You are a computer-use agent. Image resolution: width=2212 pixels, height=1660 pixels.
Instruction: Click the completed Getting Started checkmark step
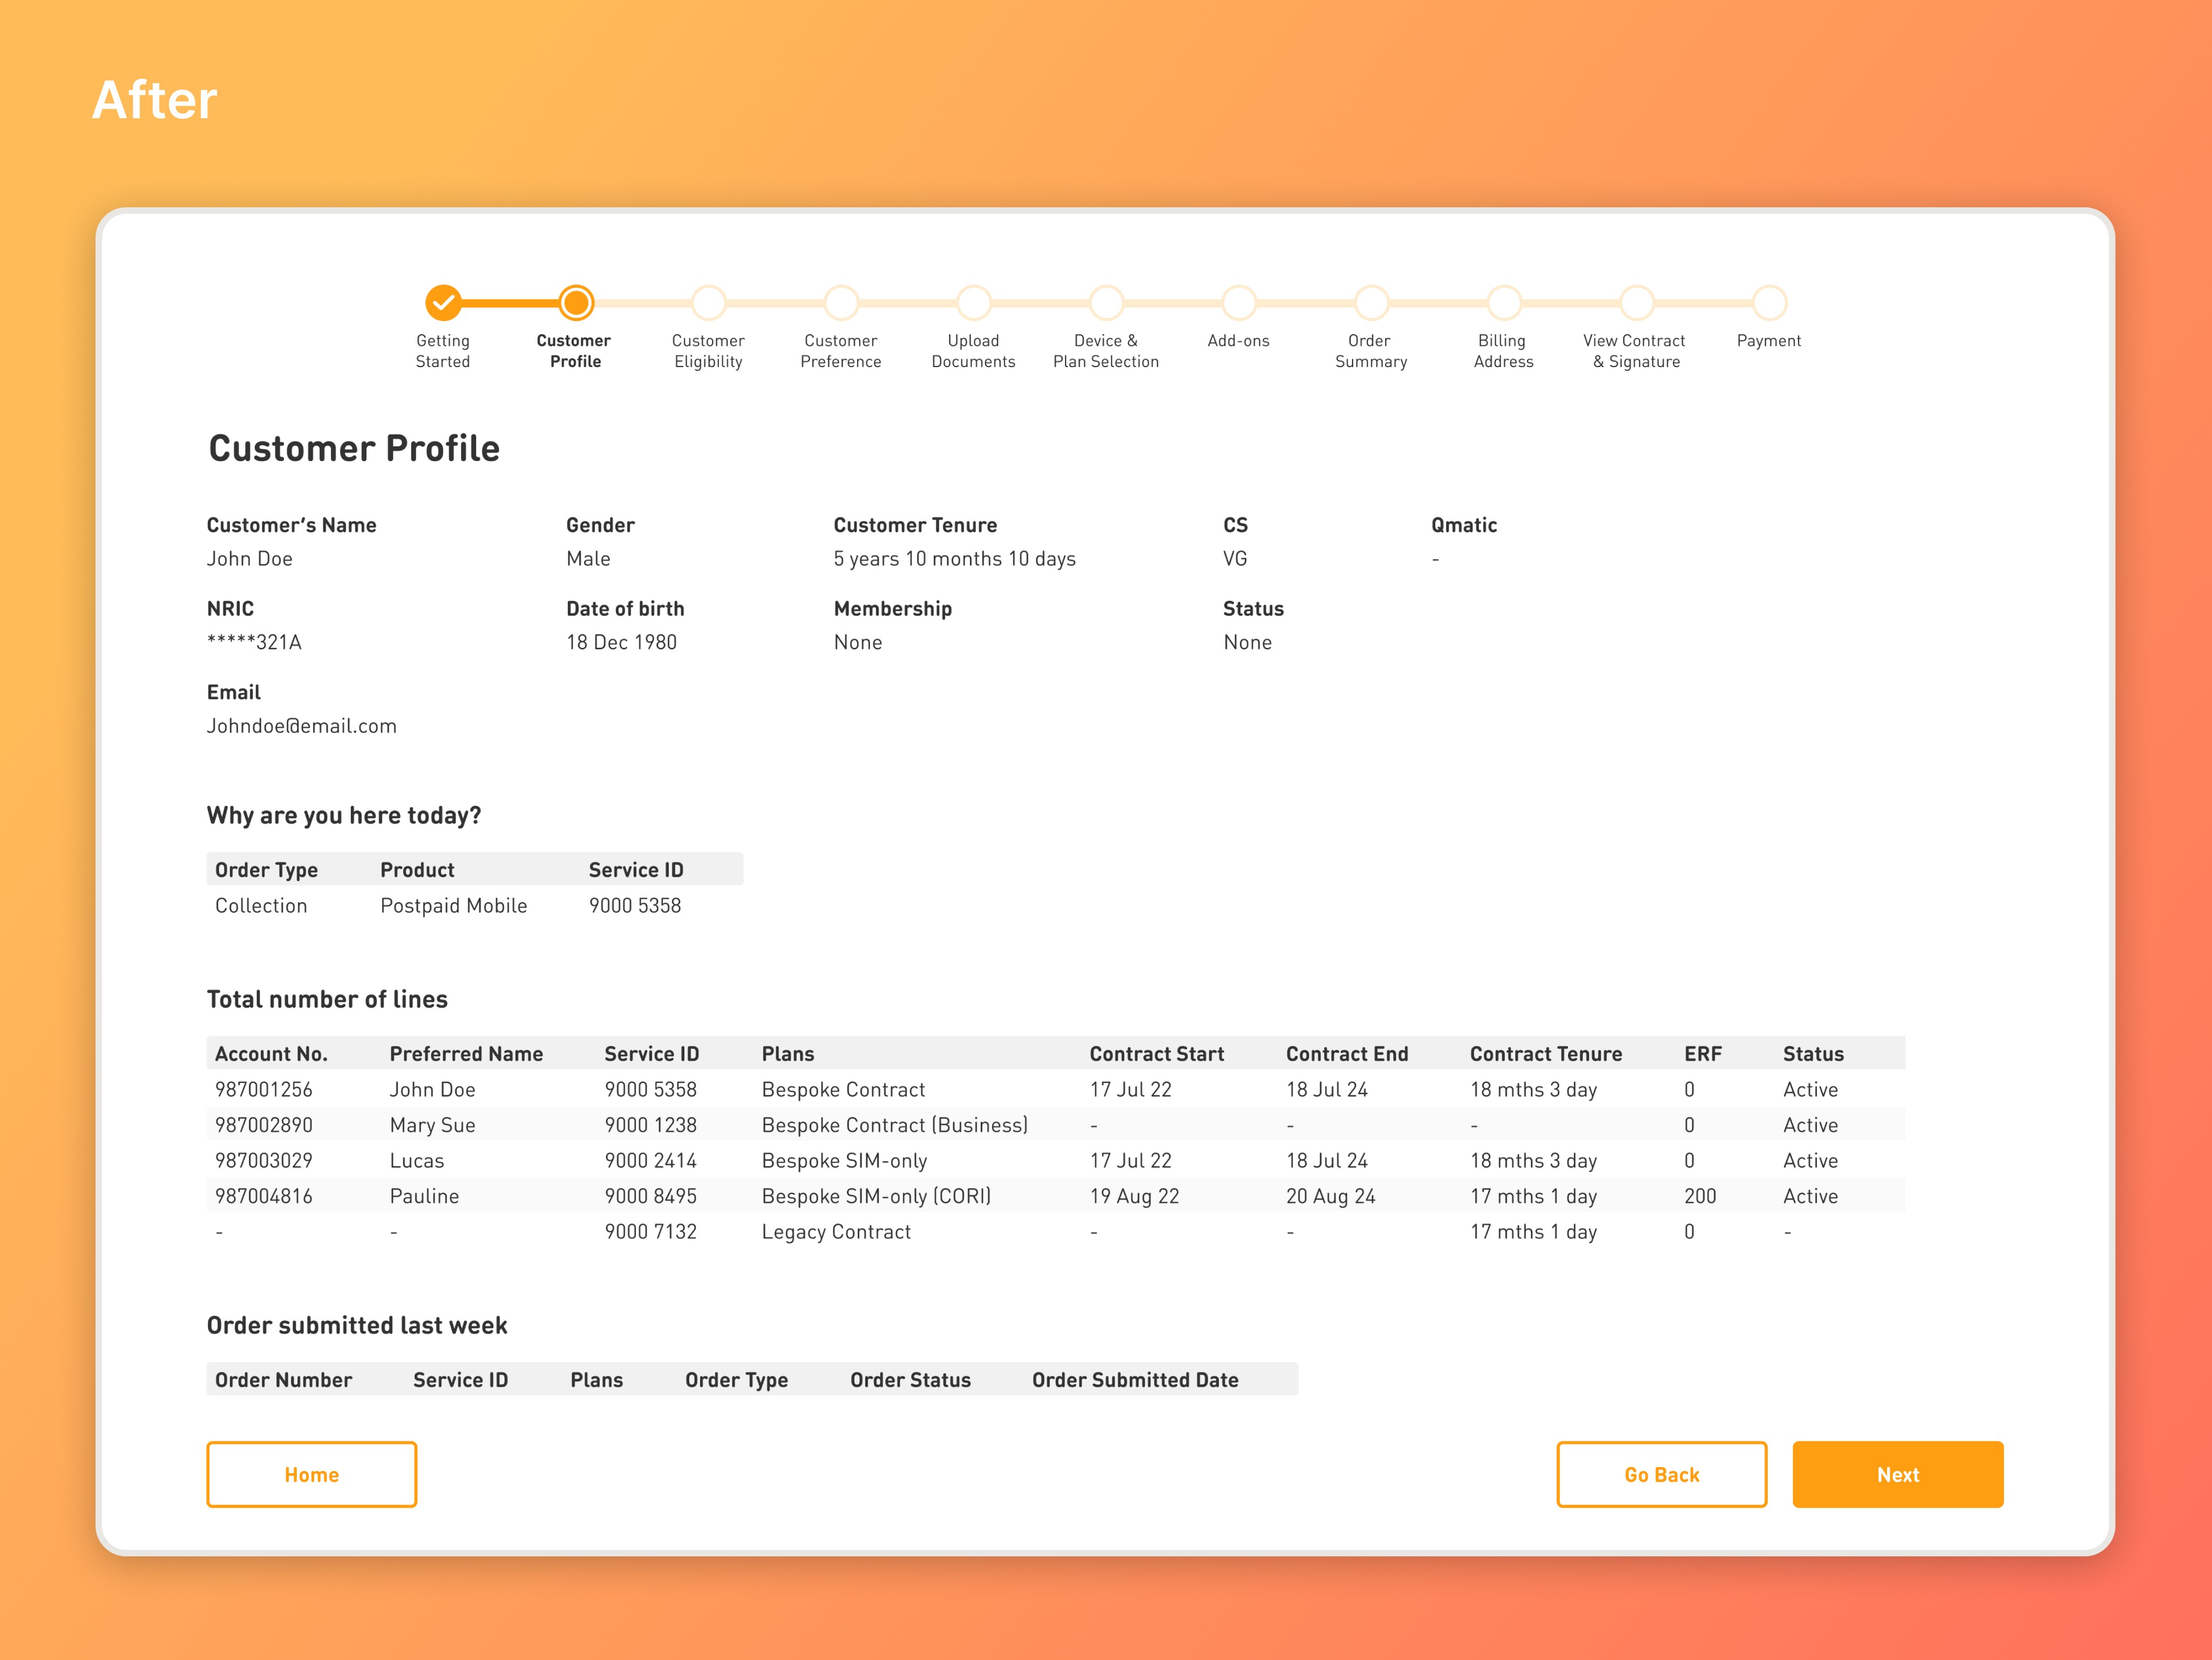[x=443, y=302]
